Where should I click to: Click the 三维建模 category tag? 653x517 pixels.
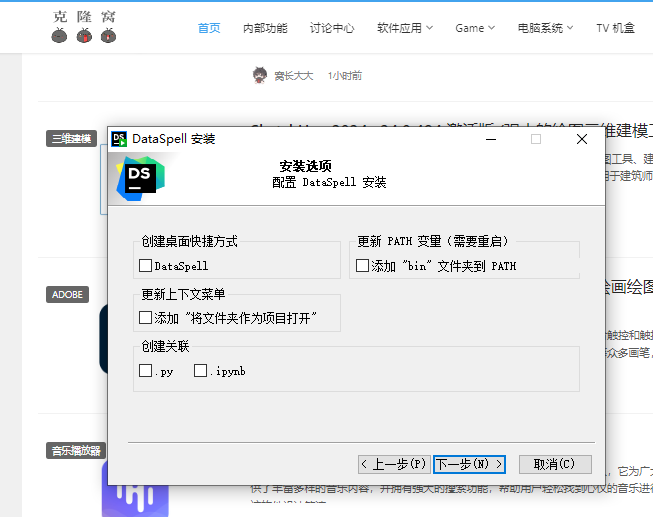tap(71, 139)
